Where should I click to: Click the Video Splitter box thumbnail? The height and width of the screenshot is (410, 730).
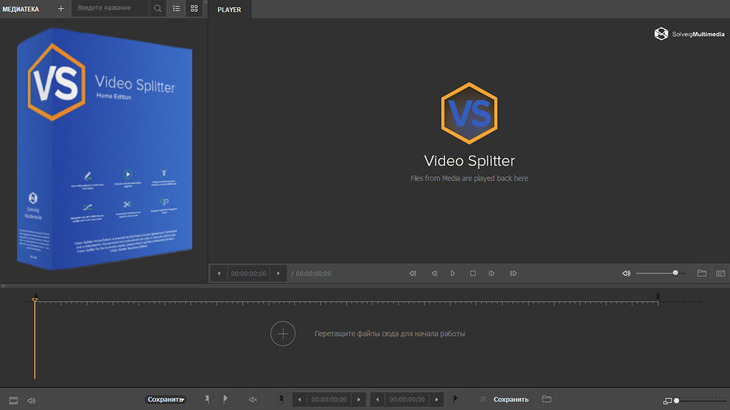pyautogui.click(x=104, y=149)
